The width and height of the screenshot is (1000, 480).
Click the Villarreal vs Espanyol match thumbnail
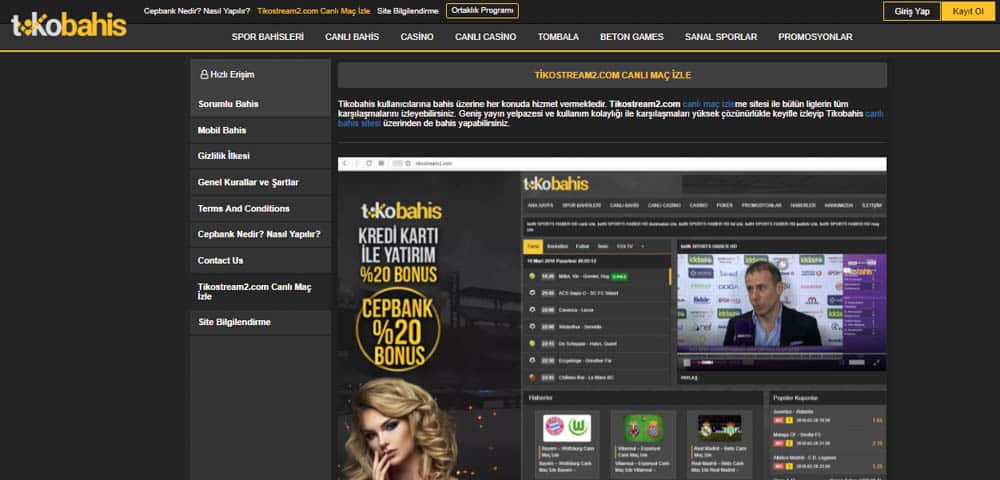(643, 428)
